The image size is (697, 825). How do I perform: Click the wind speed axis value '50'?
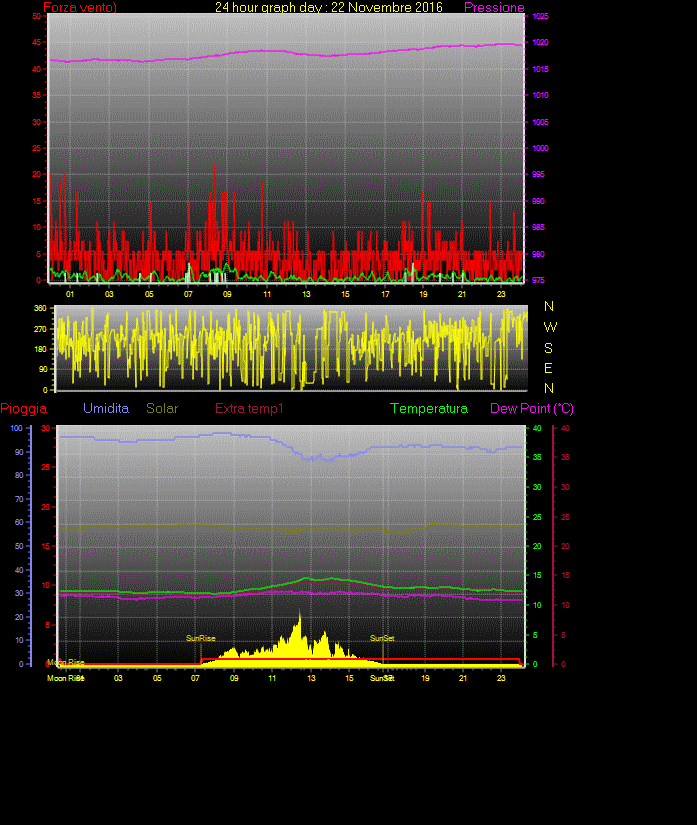click(36, 16)
